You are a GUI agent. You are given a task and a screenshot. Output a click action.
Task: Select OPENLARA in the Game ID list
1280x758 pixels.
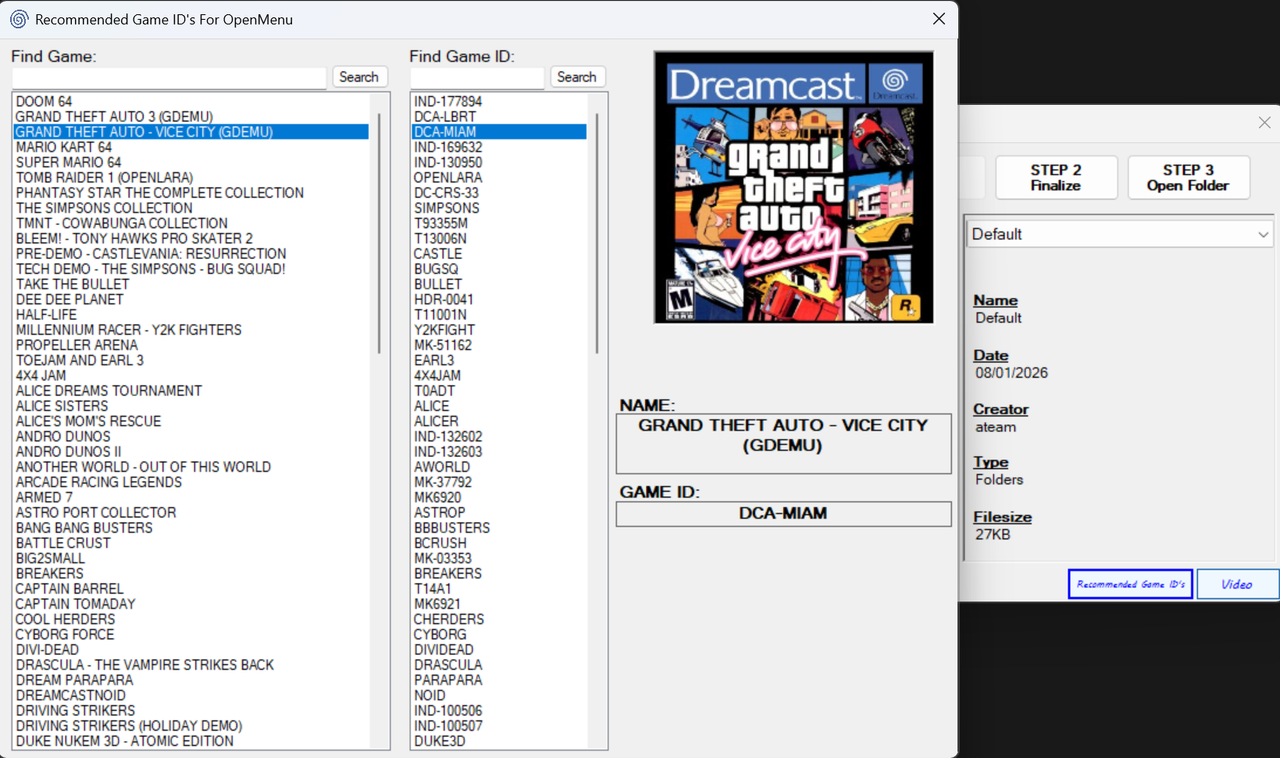pos(448,178)
